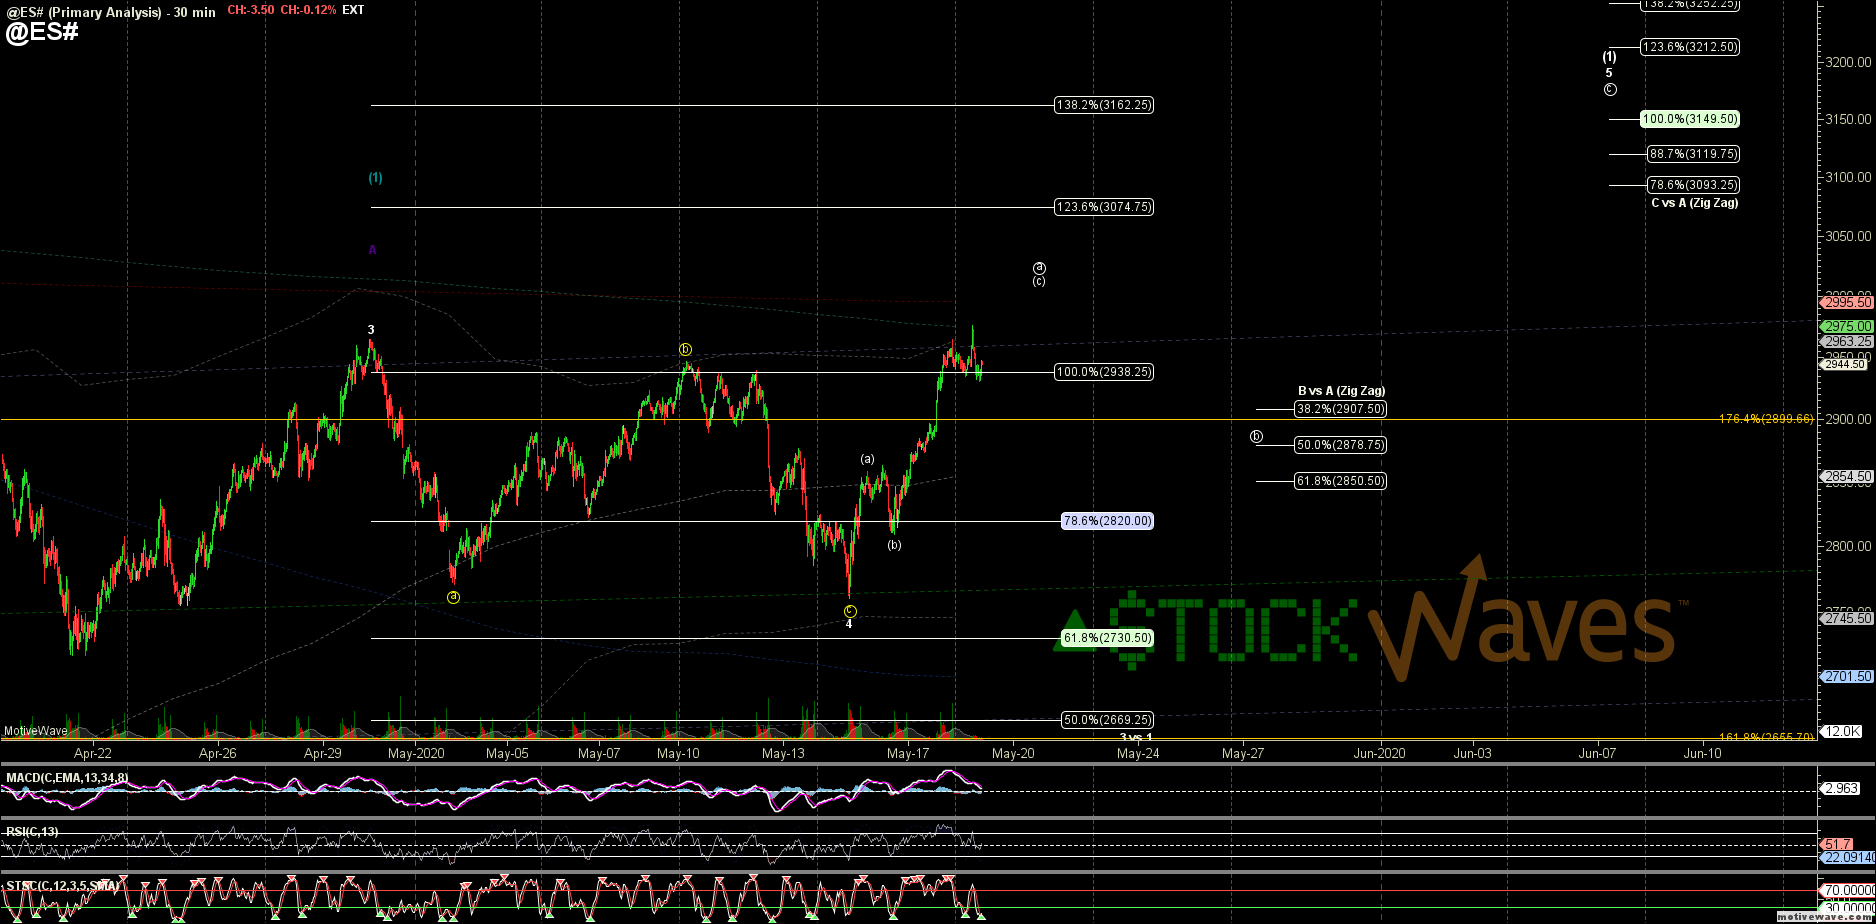Select the 'B vs A (Zig Zag)' caption
Viewport: 1876px width, 924px height.
click(x=1341, y=391)
